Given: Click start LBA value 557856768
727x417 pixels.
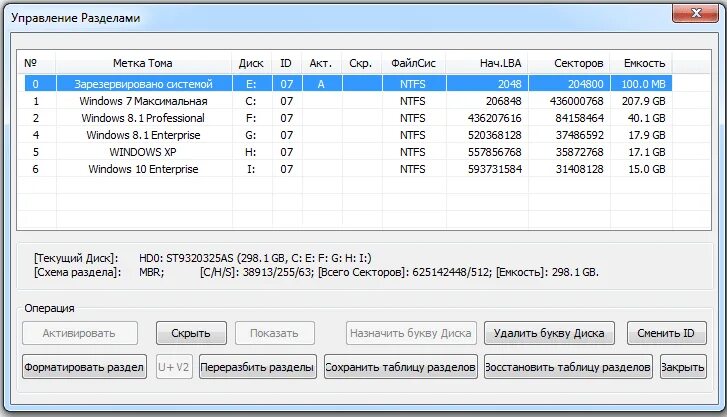Looking at the screenshot, I should [494, 152].
